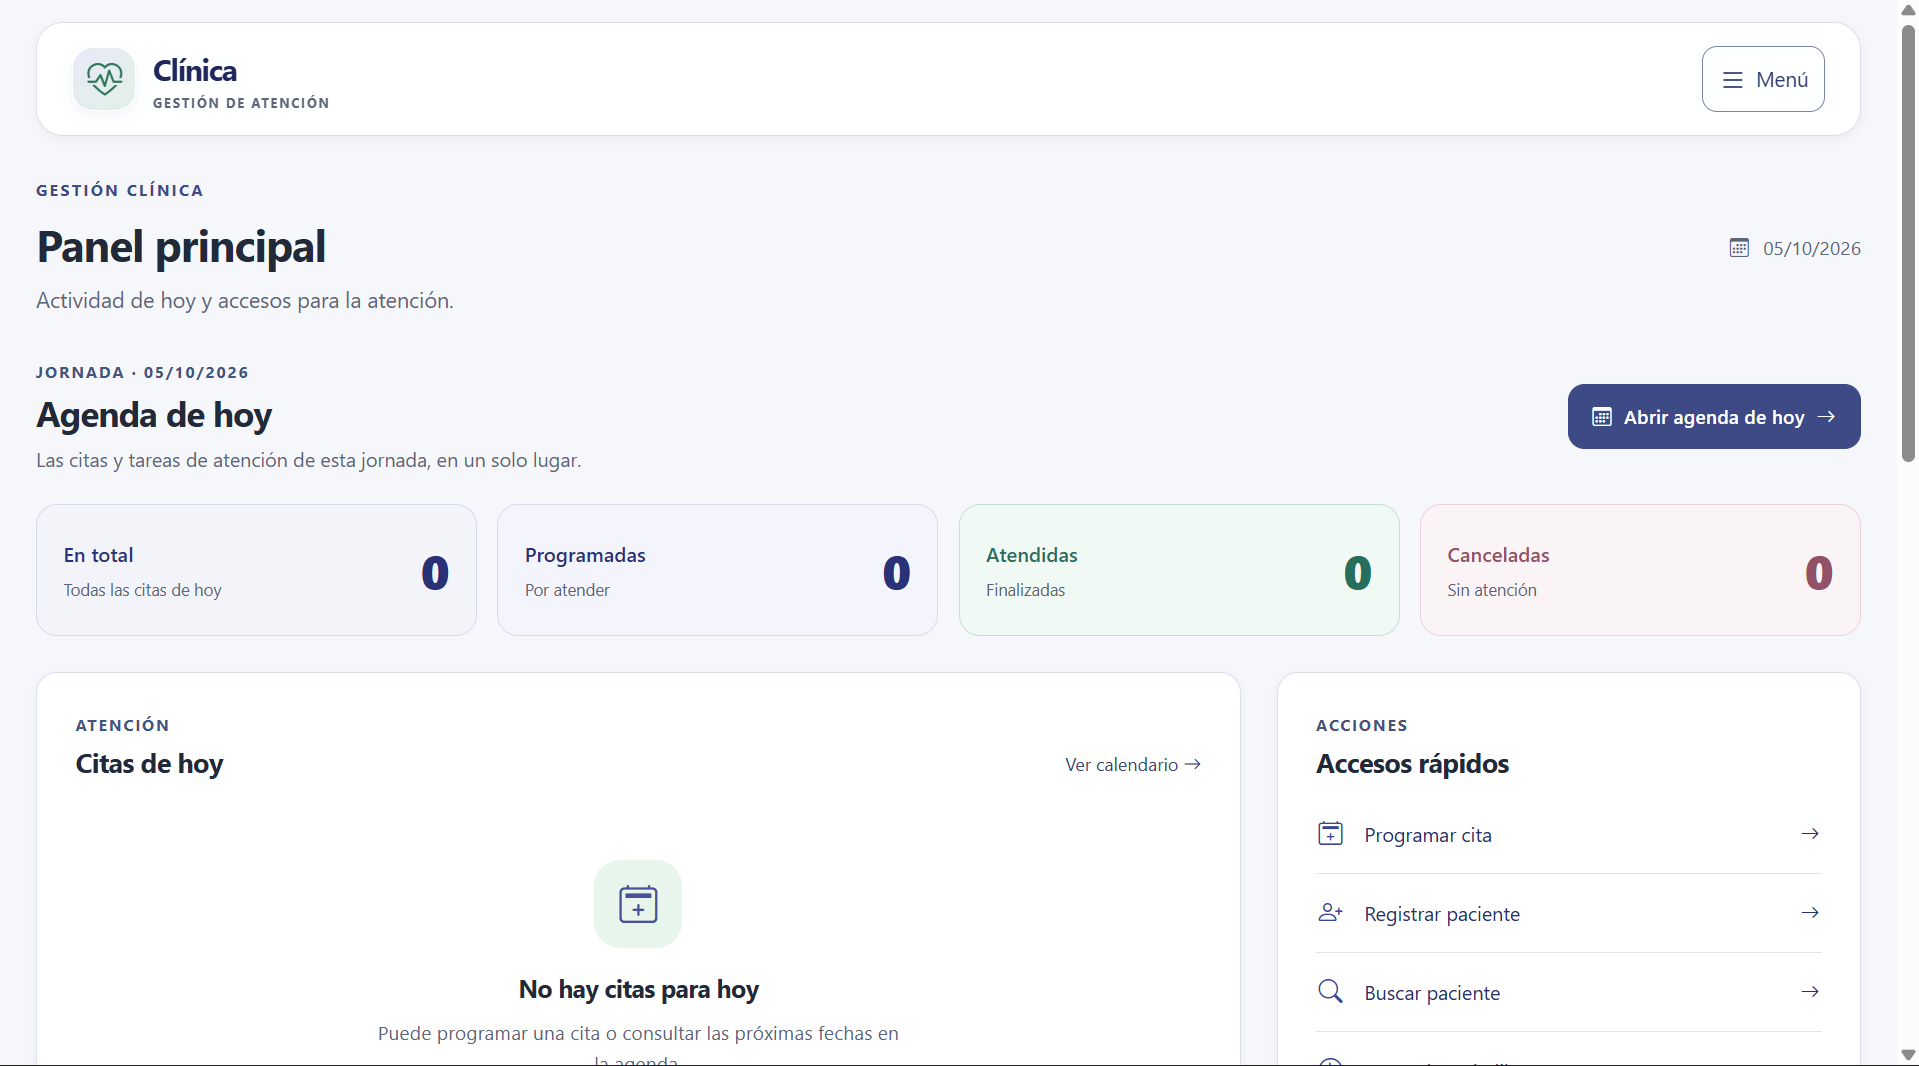This screenshot has height=1066, width=1919.
Task: Click the Ver calendario link
Action: click(1133, 765)
